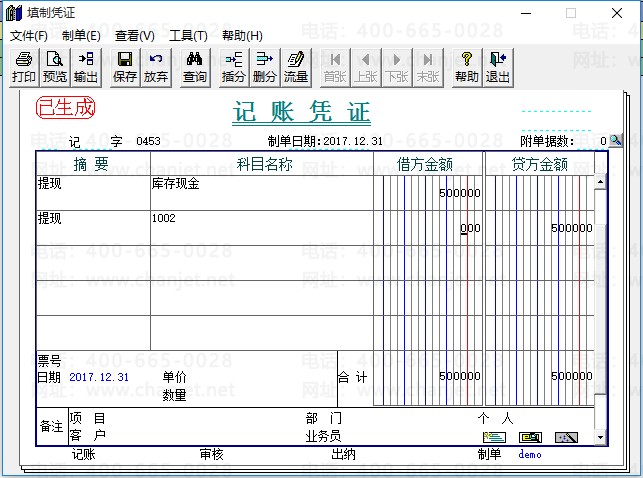The width and height of the screenshot is (643, 478).
Task: Click the 1002 account code cell
Action: coord(262,228)
